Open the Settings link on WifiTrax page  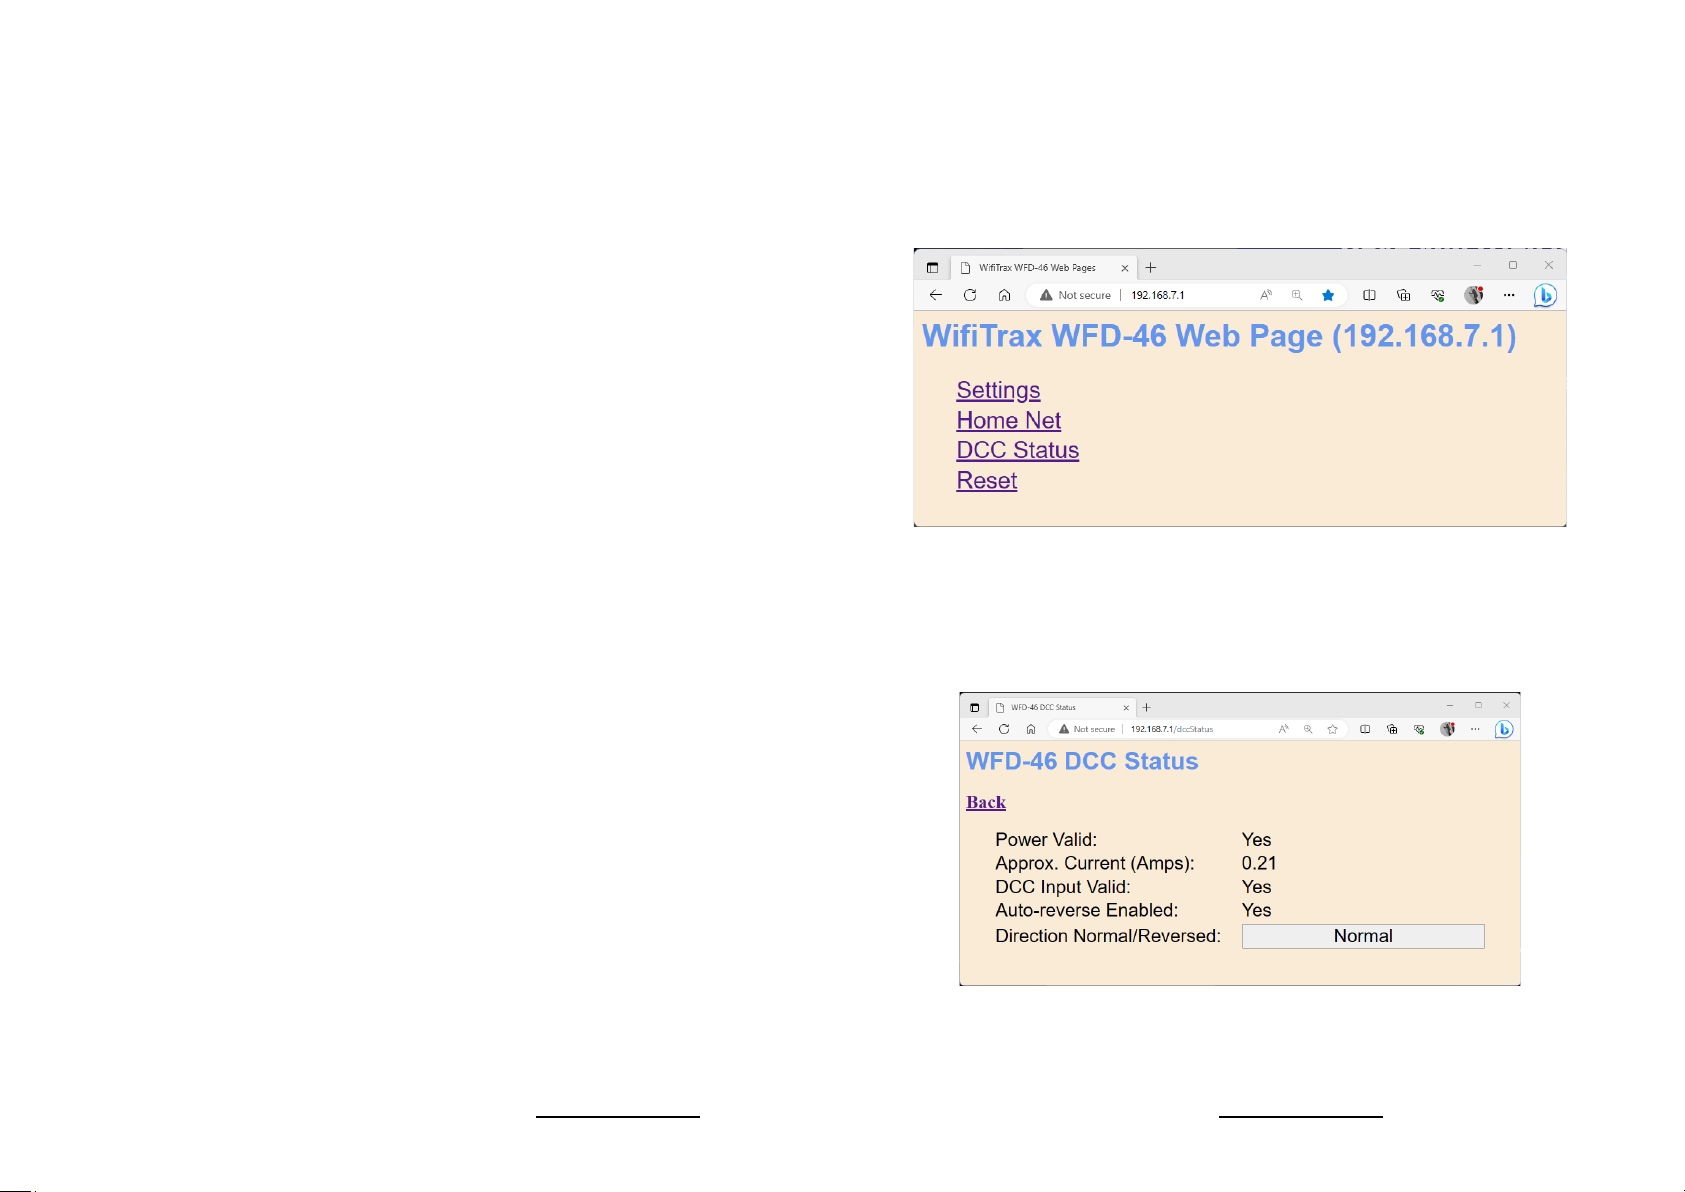(x=998, y=390)
